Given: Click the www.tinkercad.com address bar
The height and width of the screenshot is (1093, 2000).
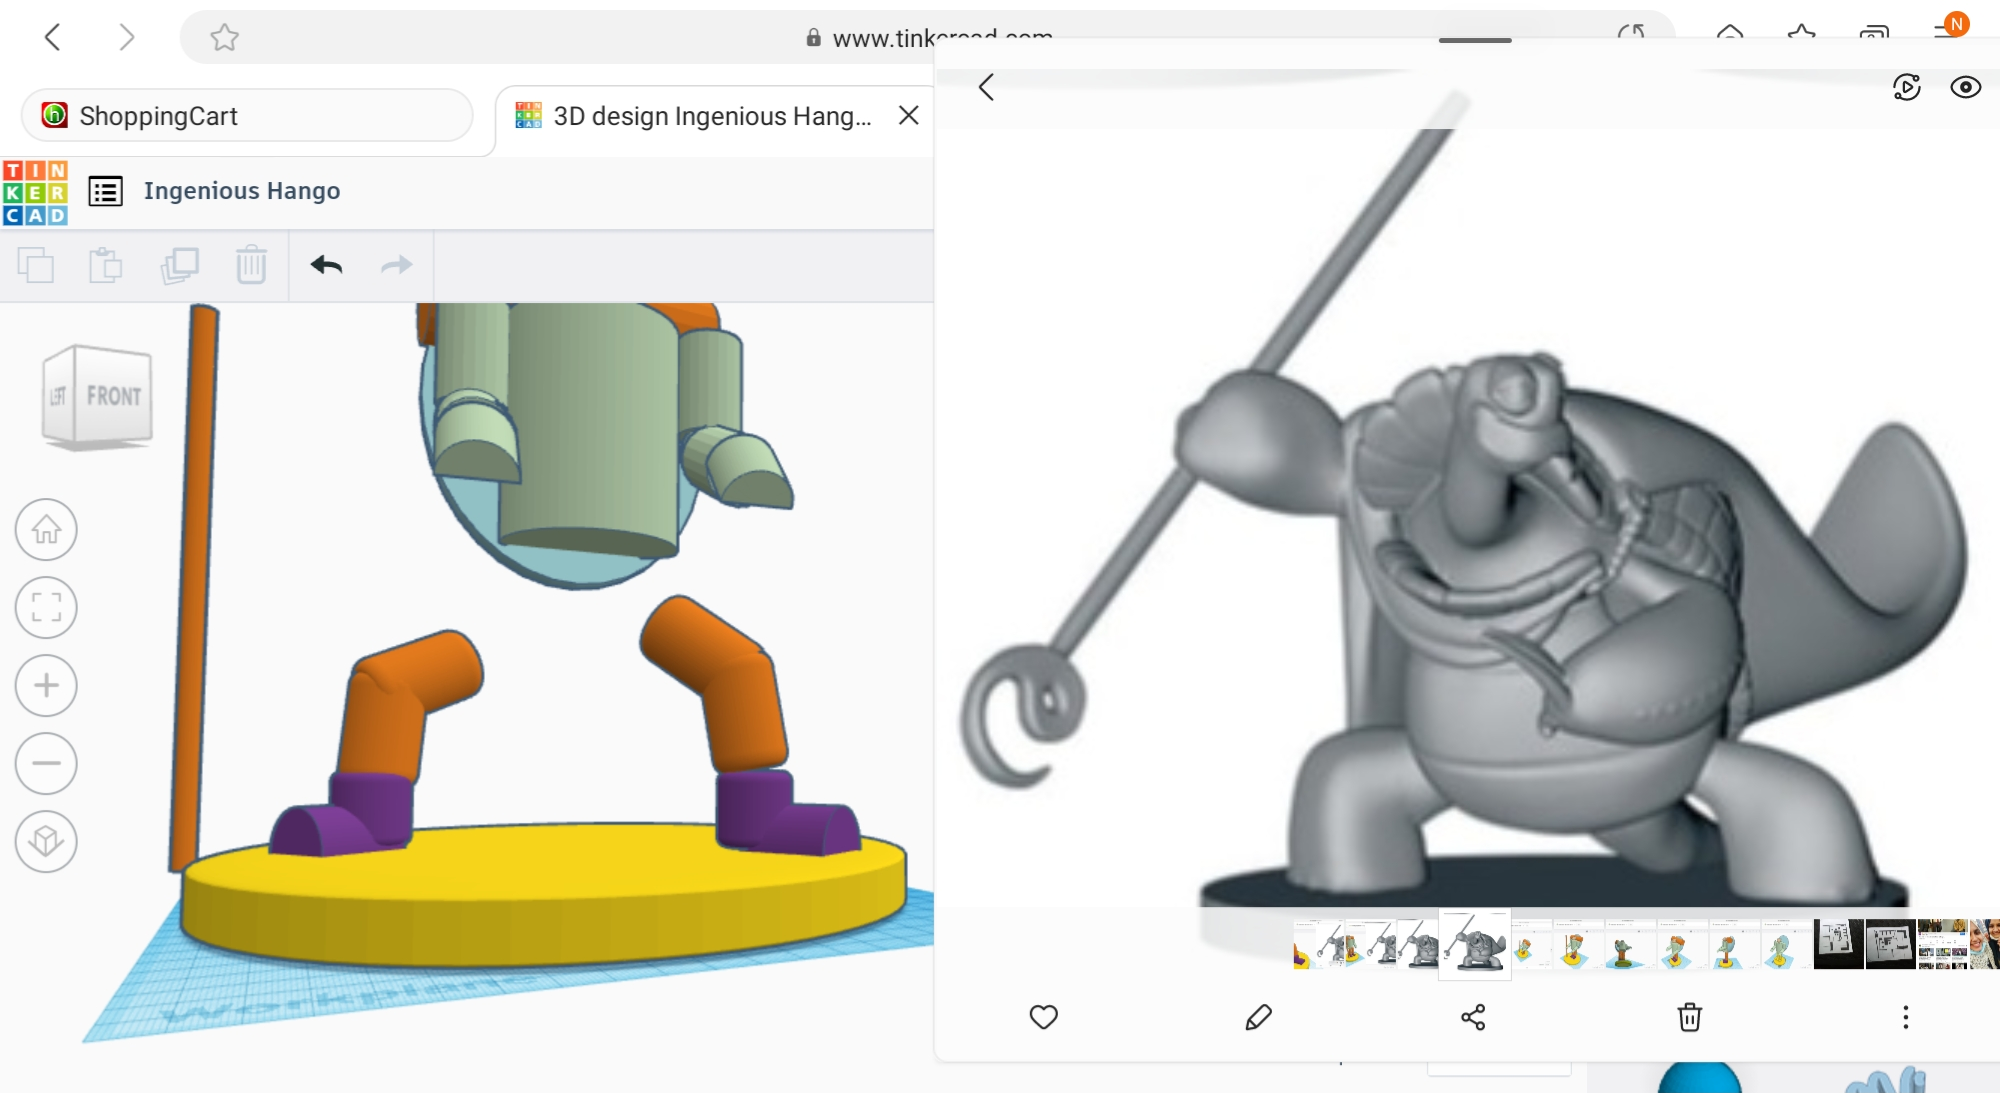Looking at the screenshot, I should pos(928,38).
